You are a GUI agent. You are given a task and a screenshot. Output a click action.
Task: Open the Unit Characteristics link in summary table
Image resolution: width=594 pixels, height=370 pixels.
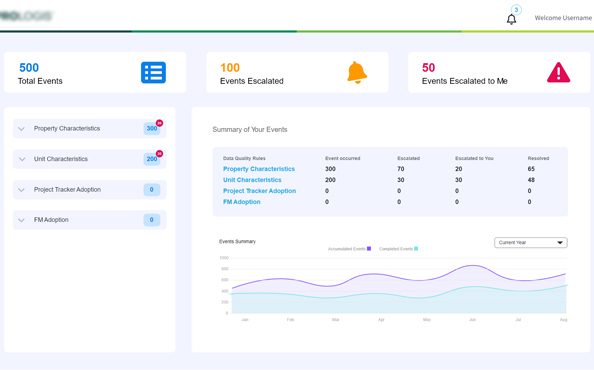pyautogui.click(x=252, y=180)
